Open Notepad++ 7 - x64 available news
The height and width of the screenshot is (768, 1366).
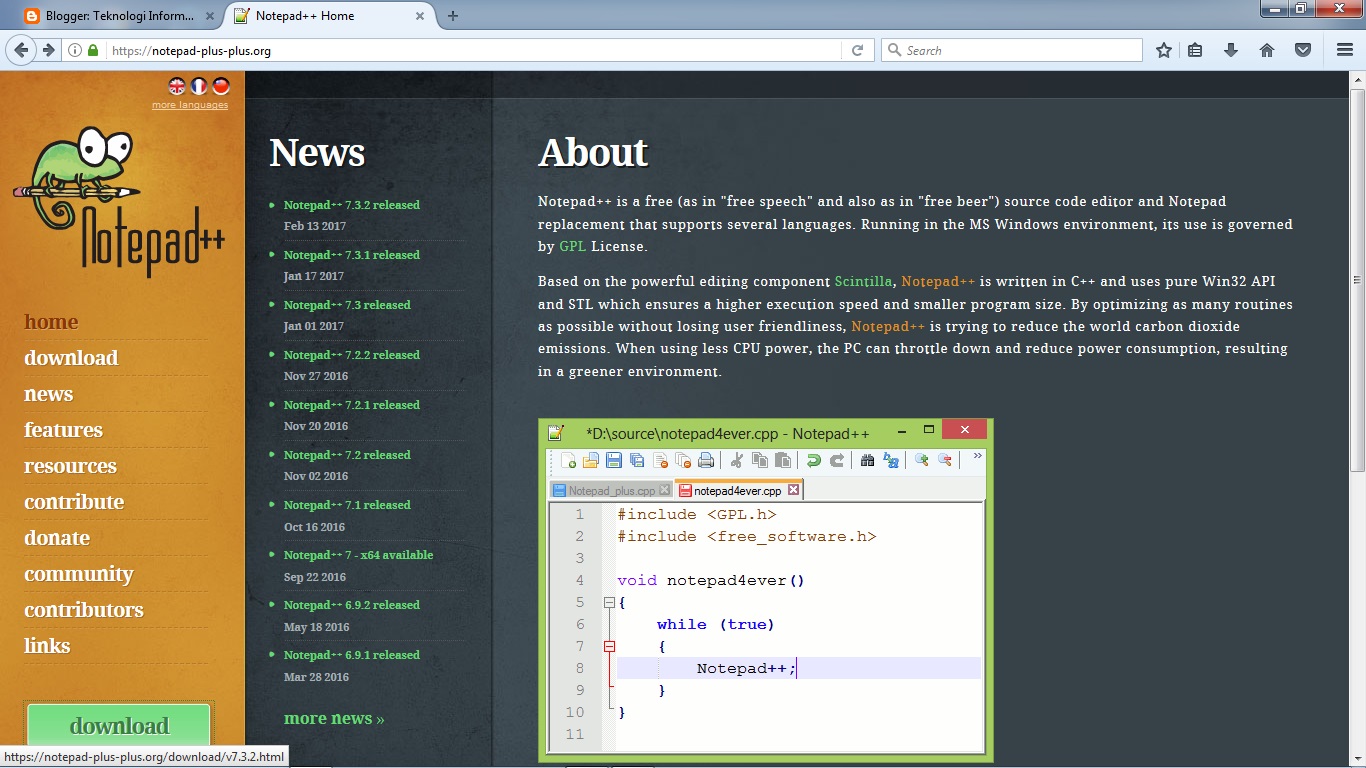pos(359,555)
